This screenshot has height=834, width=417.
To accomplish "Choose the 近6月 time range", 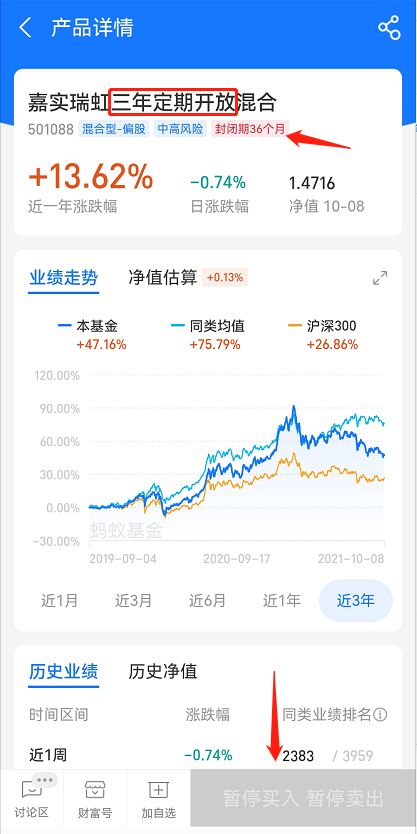I will pos(207,601).
